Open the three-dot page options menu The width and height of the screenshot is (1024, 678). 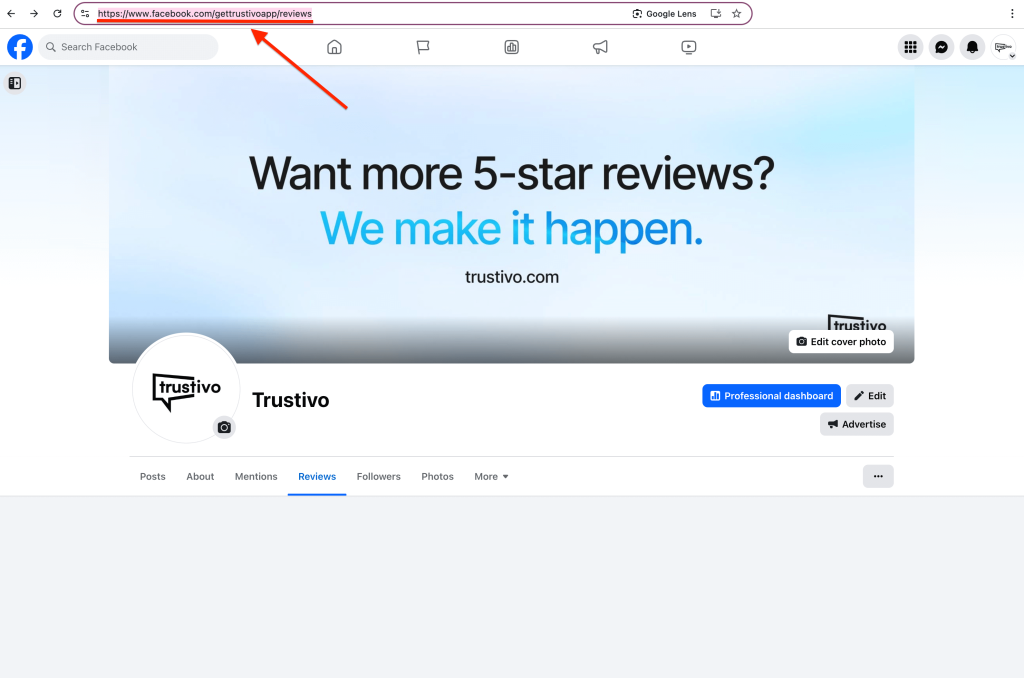pyautogui.click(x=878, y=476)
